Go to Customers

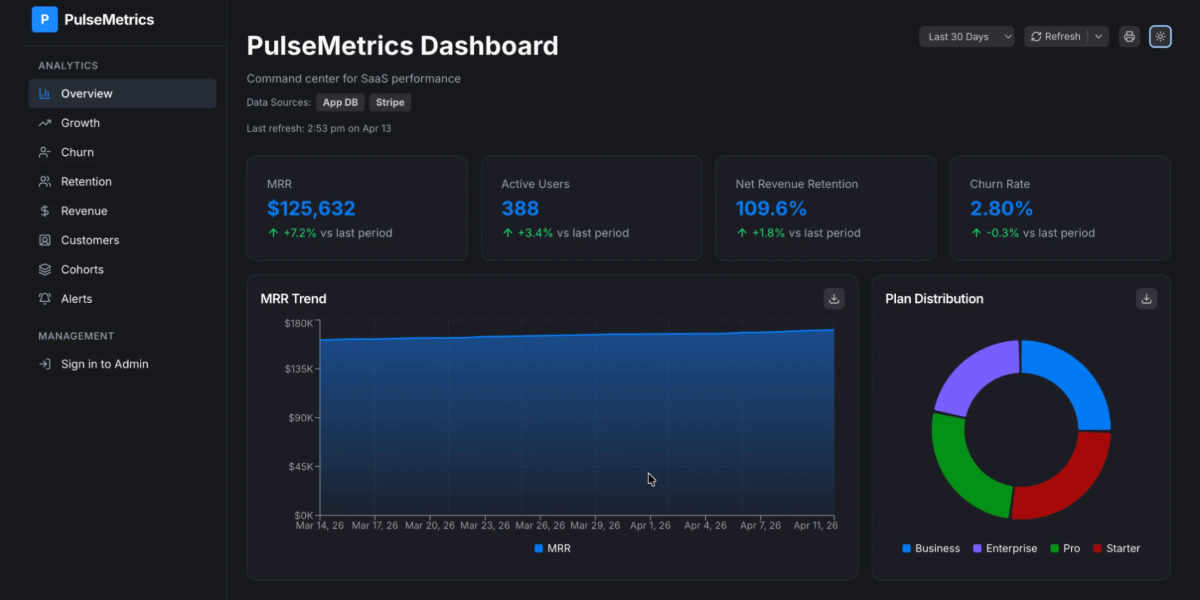[123, 240]
